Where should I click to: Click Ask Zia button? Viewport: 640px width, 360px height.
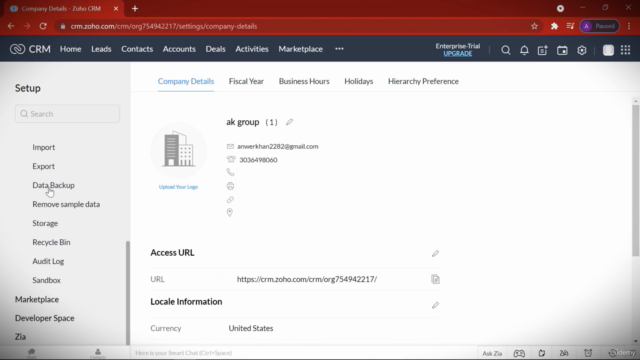coord(492,353)
